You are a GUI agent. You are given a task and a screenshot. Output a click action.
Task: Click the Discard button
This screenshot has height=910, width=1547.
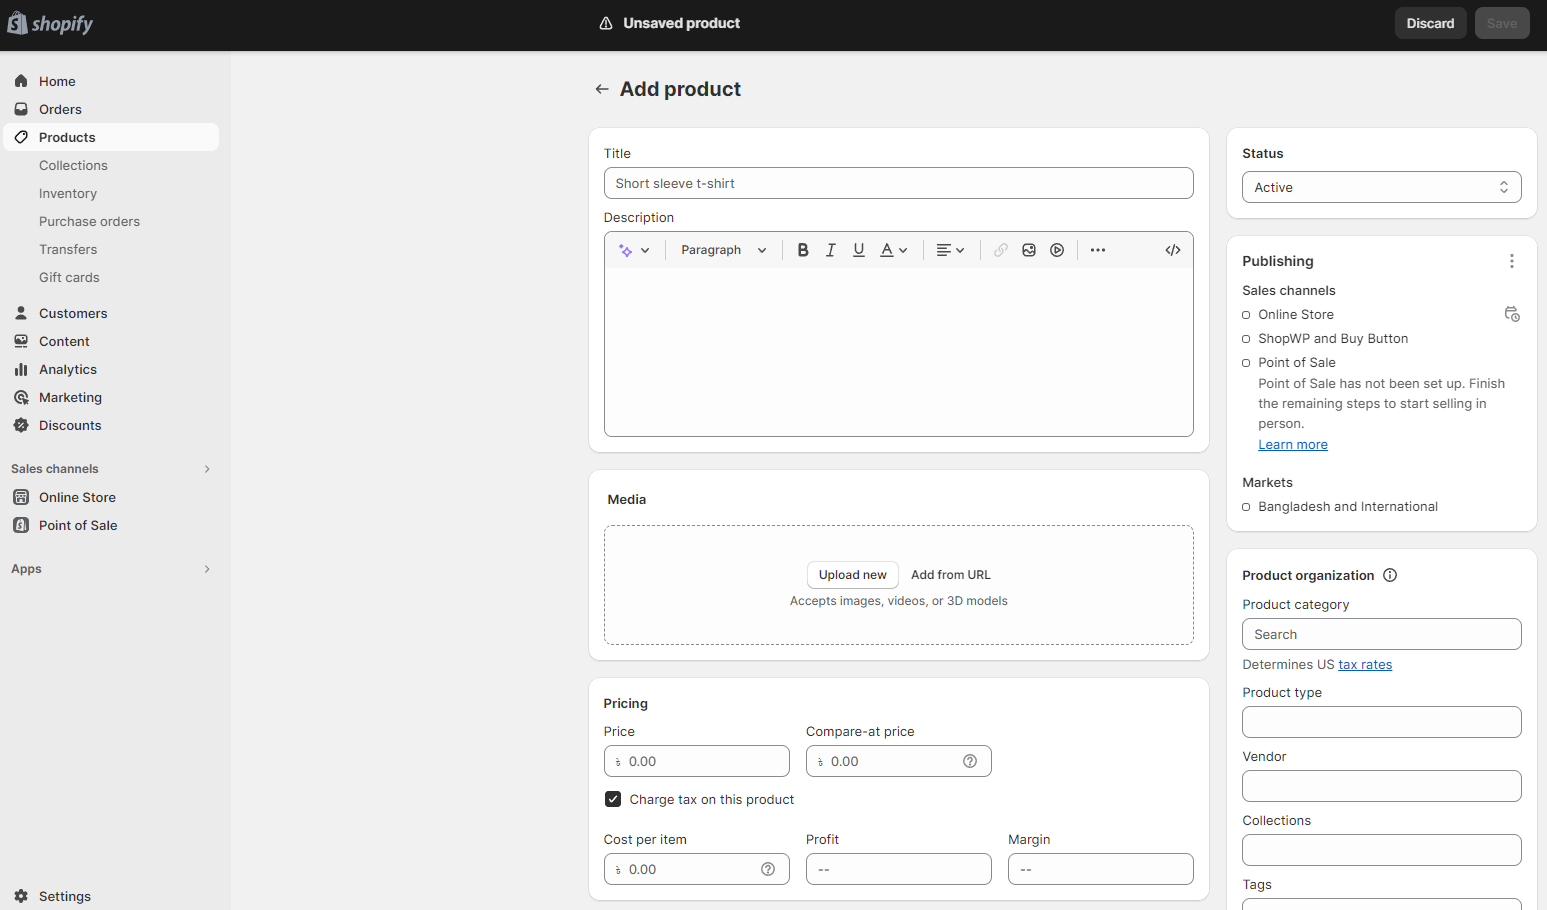(x=1430, y=23)
